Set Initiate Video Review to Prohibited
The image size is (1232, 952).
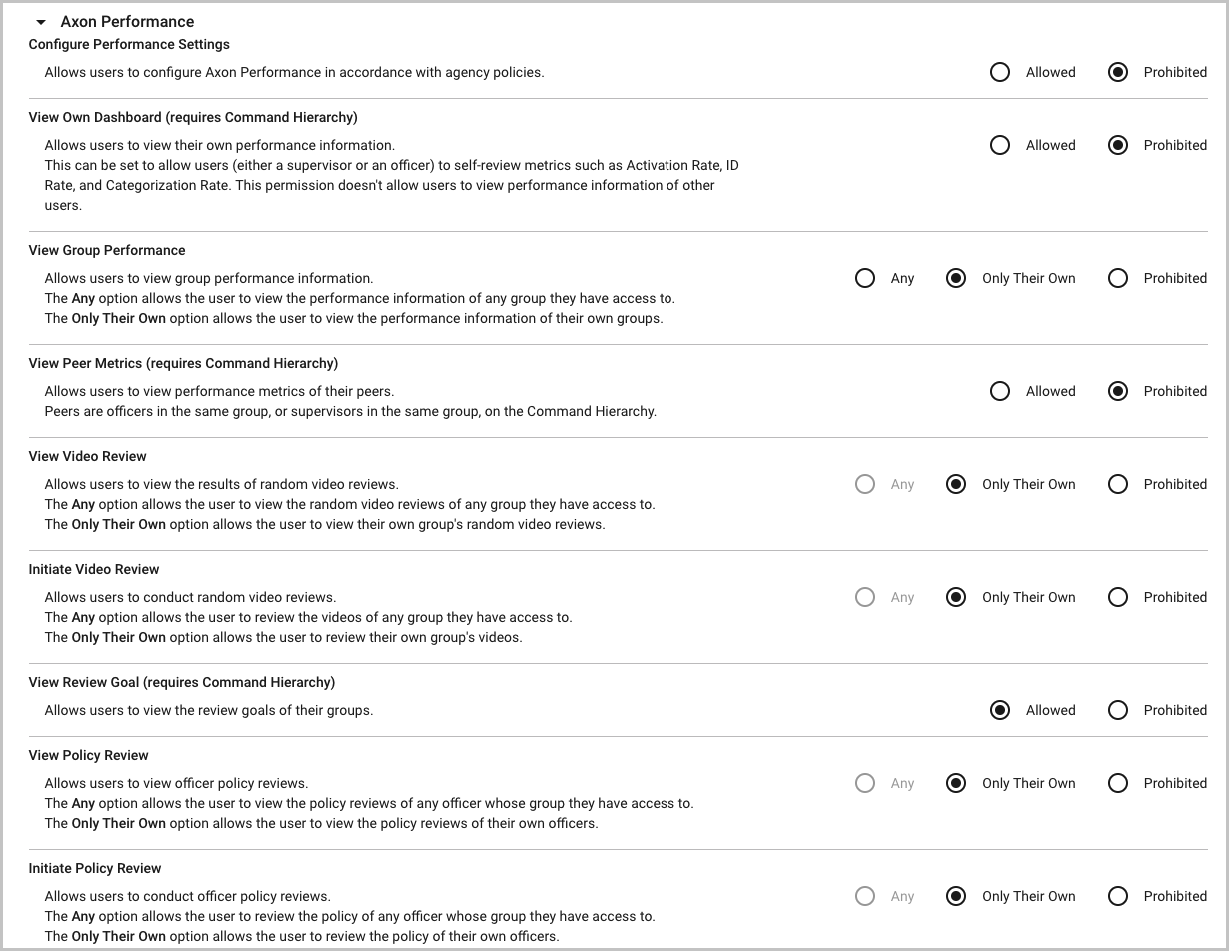1118,597
